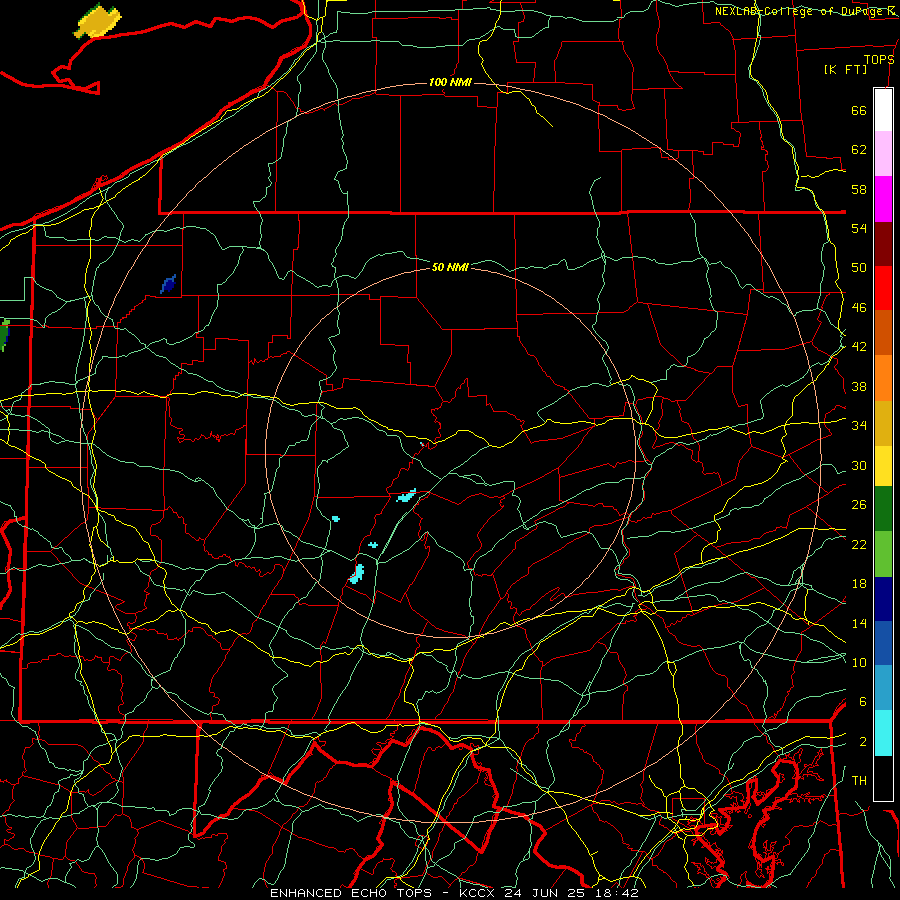Viewport: 900px width, 900px height.
Task: Click the "TH" legend label
Action: click(x=859, y=781)
